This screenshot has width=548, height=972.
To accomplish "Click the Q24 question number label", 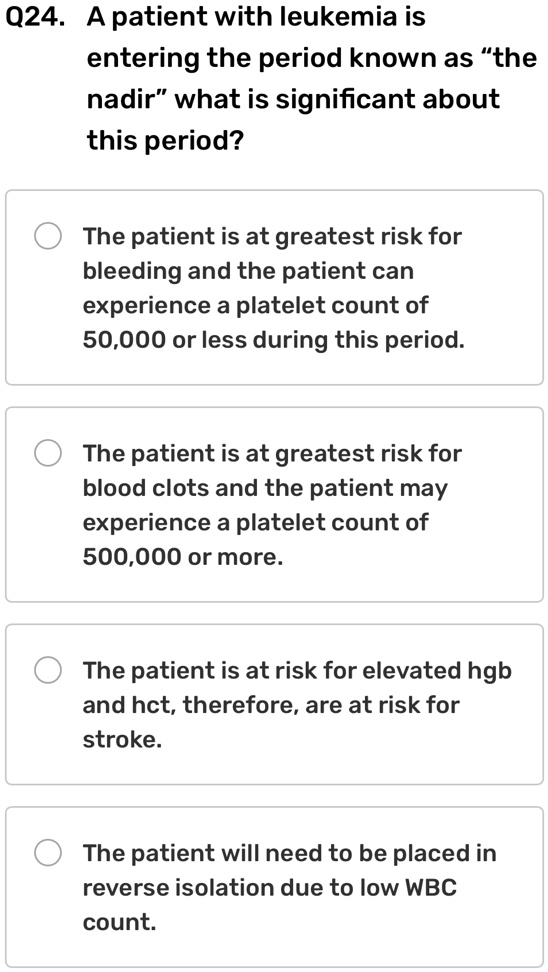I will (35, 17).
